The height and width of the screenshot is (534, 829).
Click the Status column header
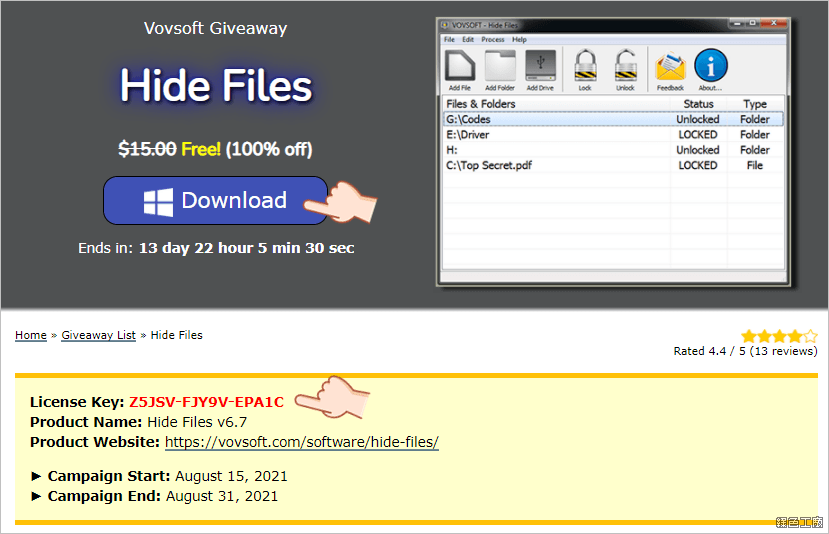[698, 104]
